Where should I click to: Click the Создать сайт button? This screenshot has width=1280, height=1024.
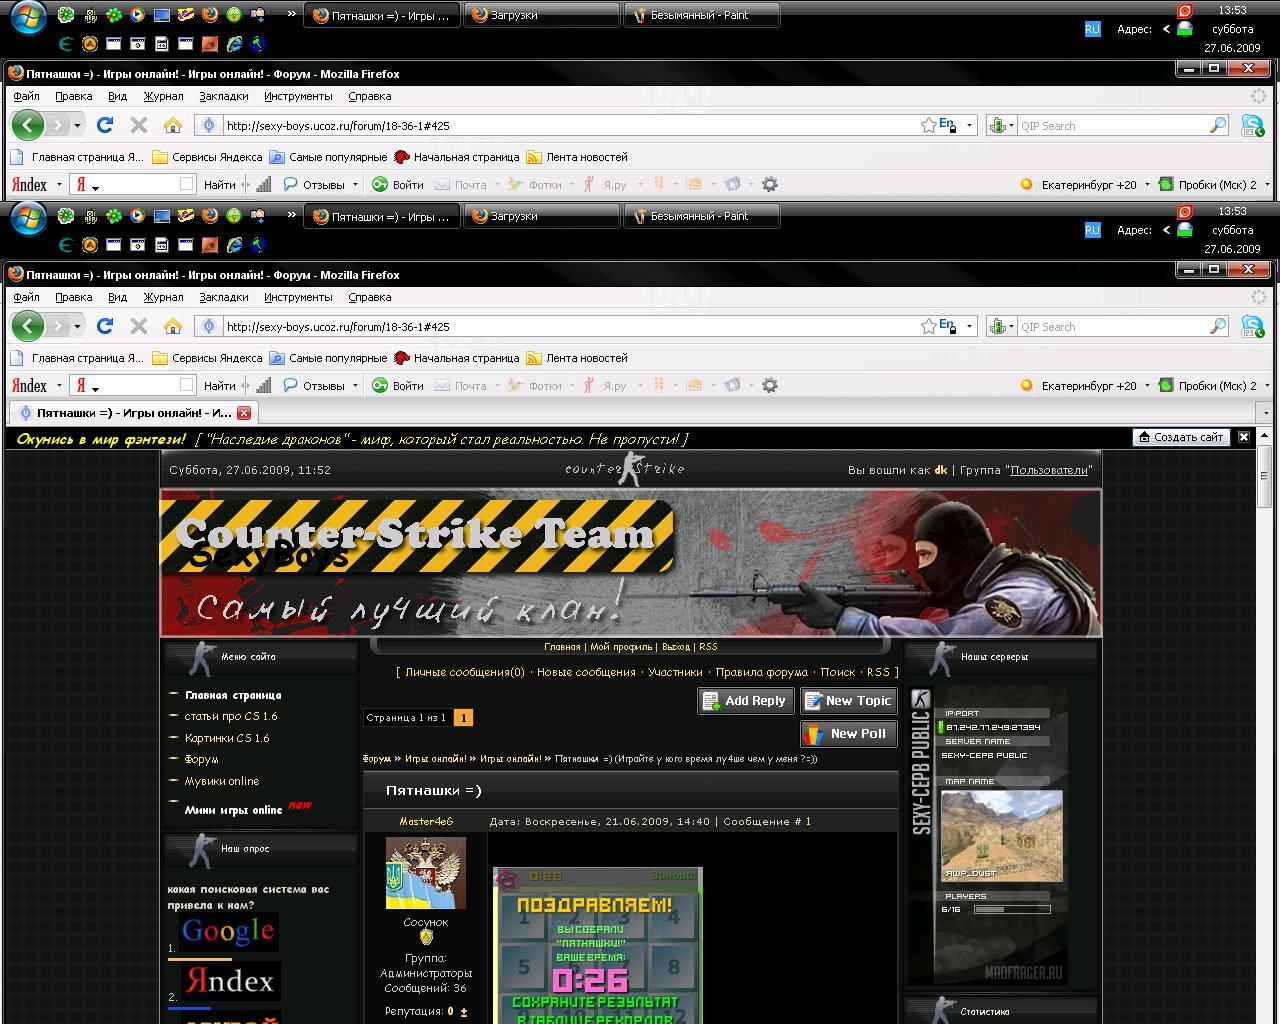pos(1179,437)
